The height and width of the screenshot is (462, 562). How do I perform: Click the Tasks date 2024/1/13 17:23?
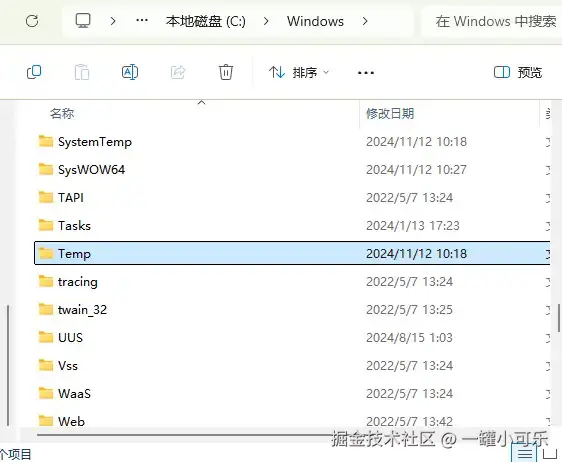[413, 226]
